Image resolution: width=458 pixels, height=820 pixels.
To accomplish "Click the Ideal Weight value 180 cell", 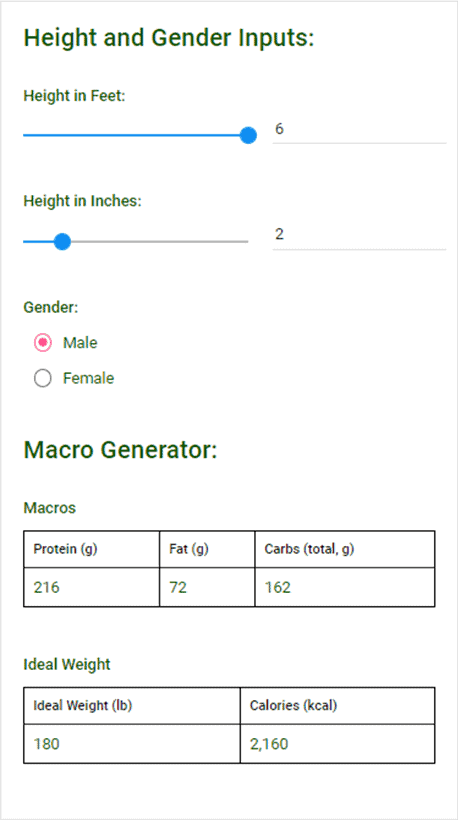I will point(132,744).
